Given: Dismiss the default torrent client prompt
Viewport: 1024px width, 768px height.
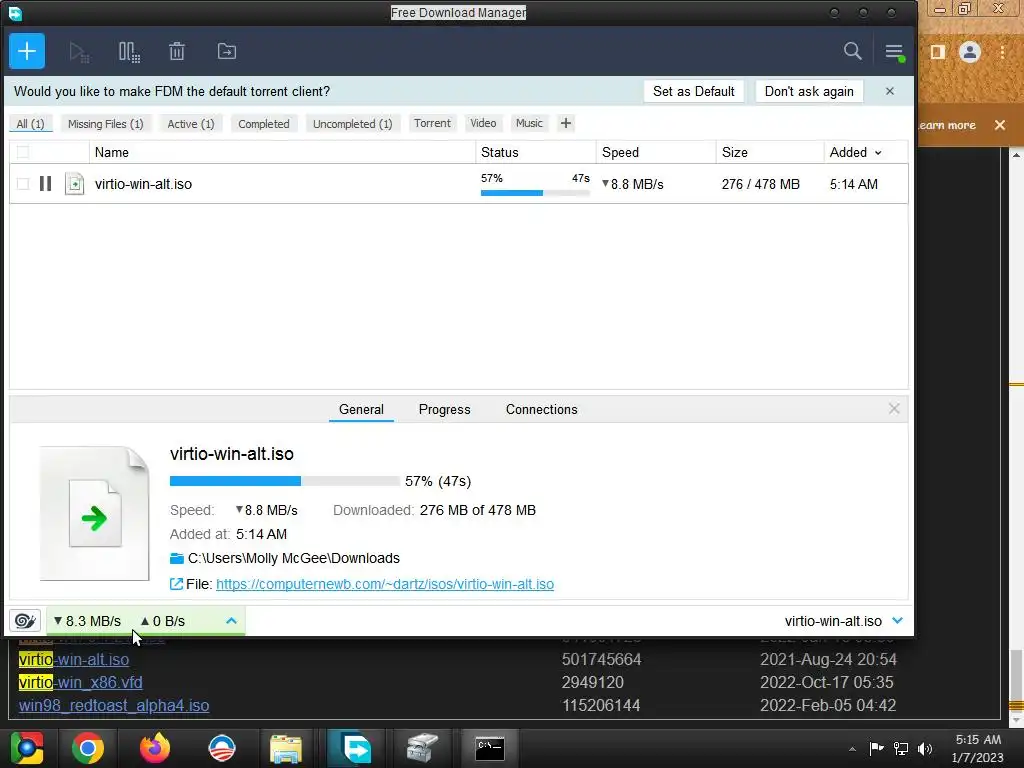Looking at the screenshot, I should (889, 91).
